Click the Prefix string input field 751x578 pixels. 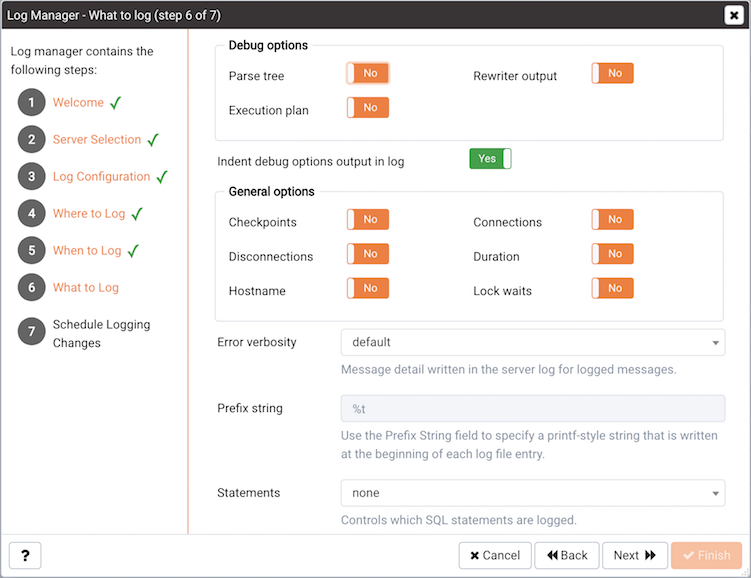(x=533, y=408)
